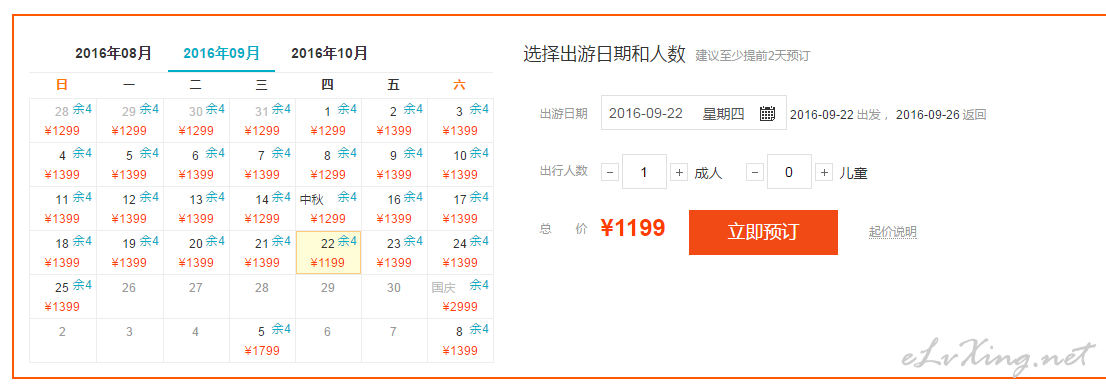Screen dimensions: 1106x390
Task: Click the 立即预订 booking button
Action: click(763, 232)
